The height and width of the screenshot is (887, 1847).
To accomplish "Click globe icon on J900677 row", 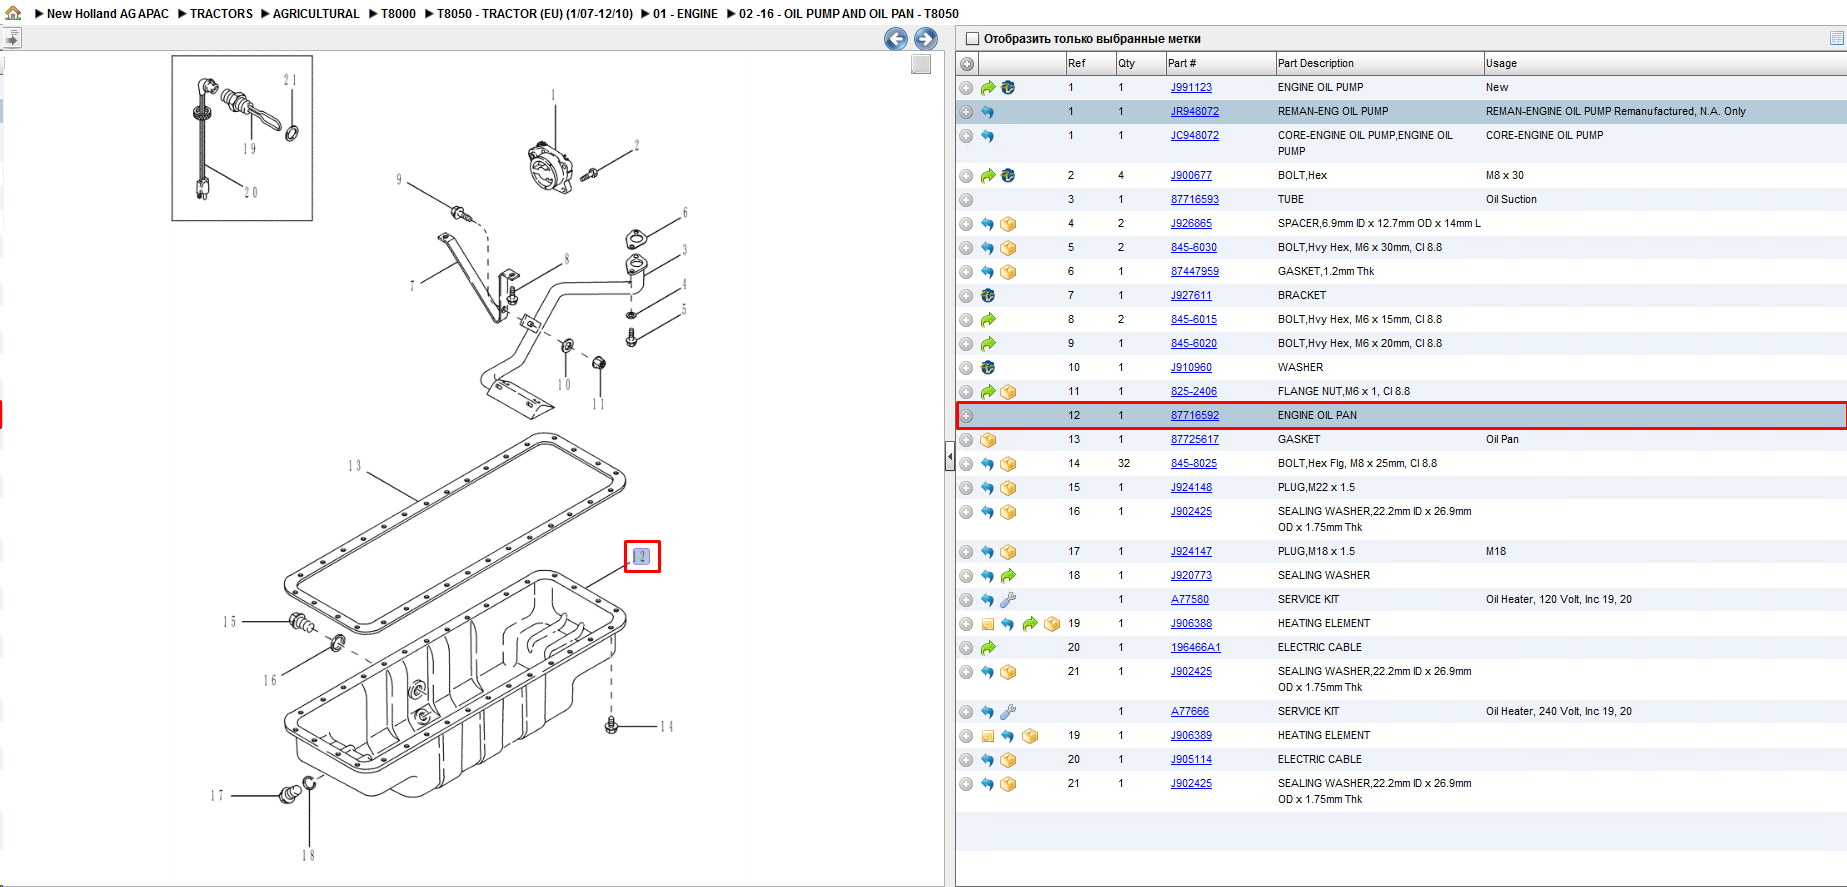I will [1008, 176].
